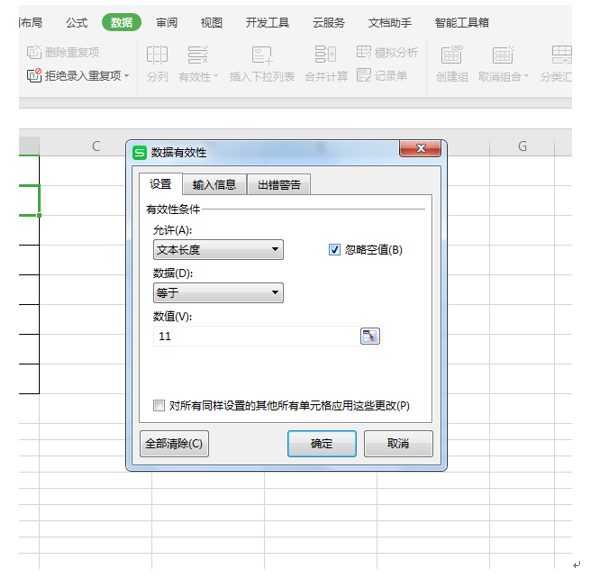Click the 全部清除 button
This screenshot has width=591, height=579.
(x=174, y=443)
